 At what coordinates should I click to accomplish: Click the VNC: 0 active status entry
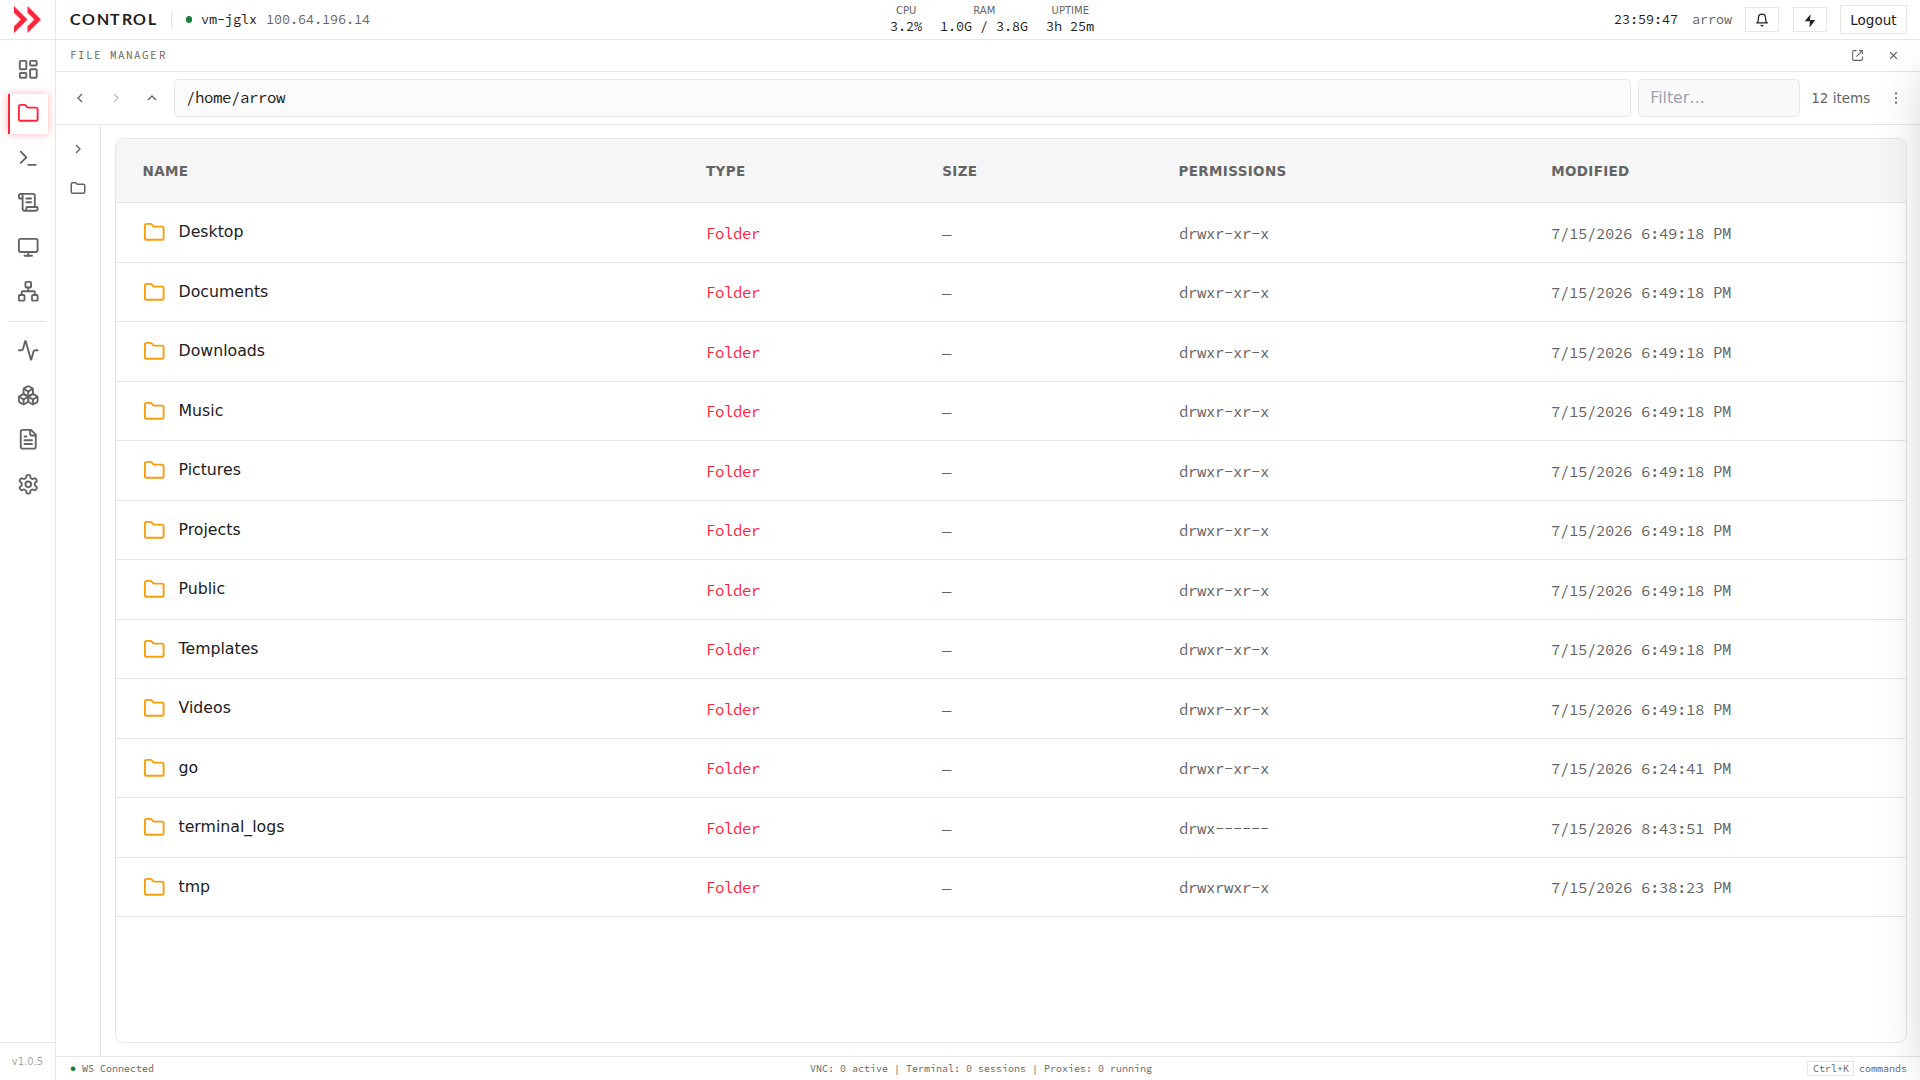[849, 1069]
